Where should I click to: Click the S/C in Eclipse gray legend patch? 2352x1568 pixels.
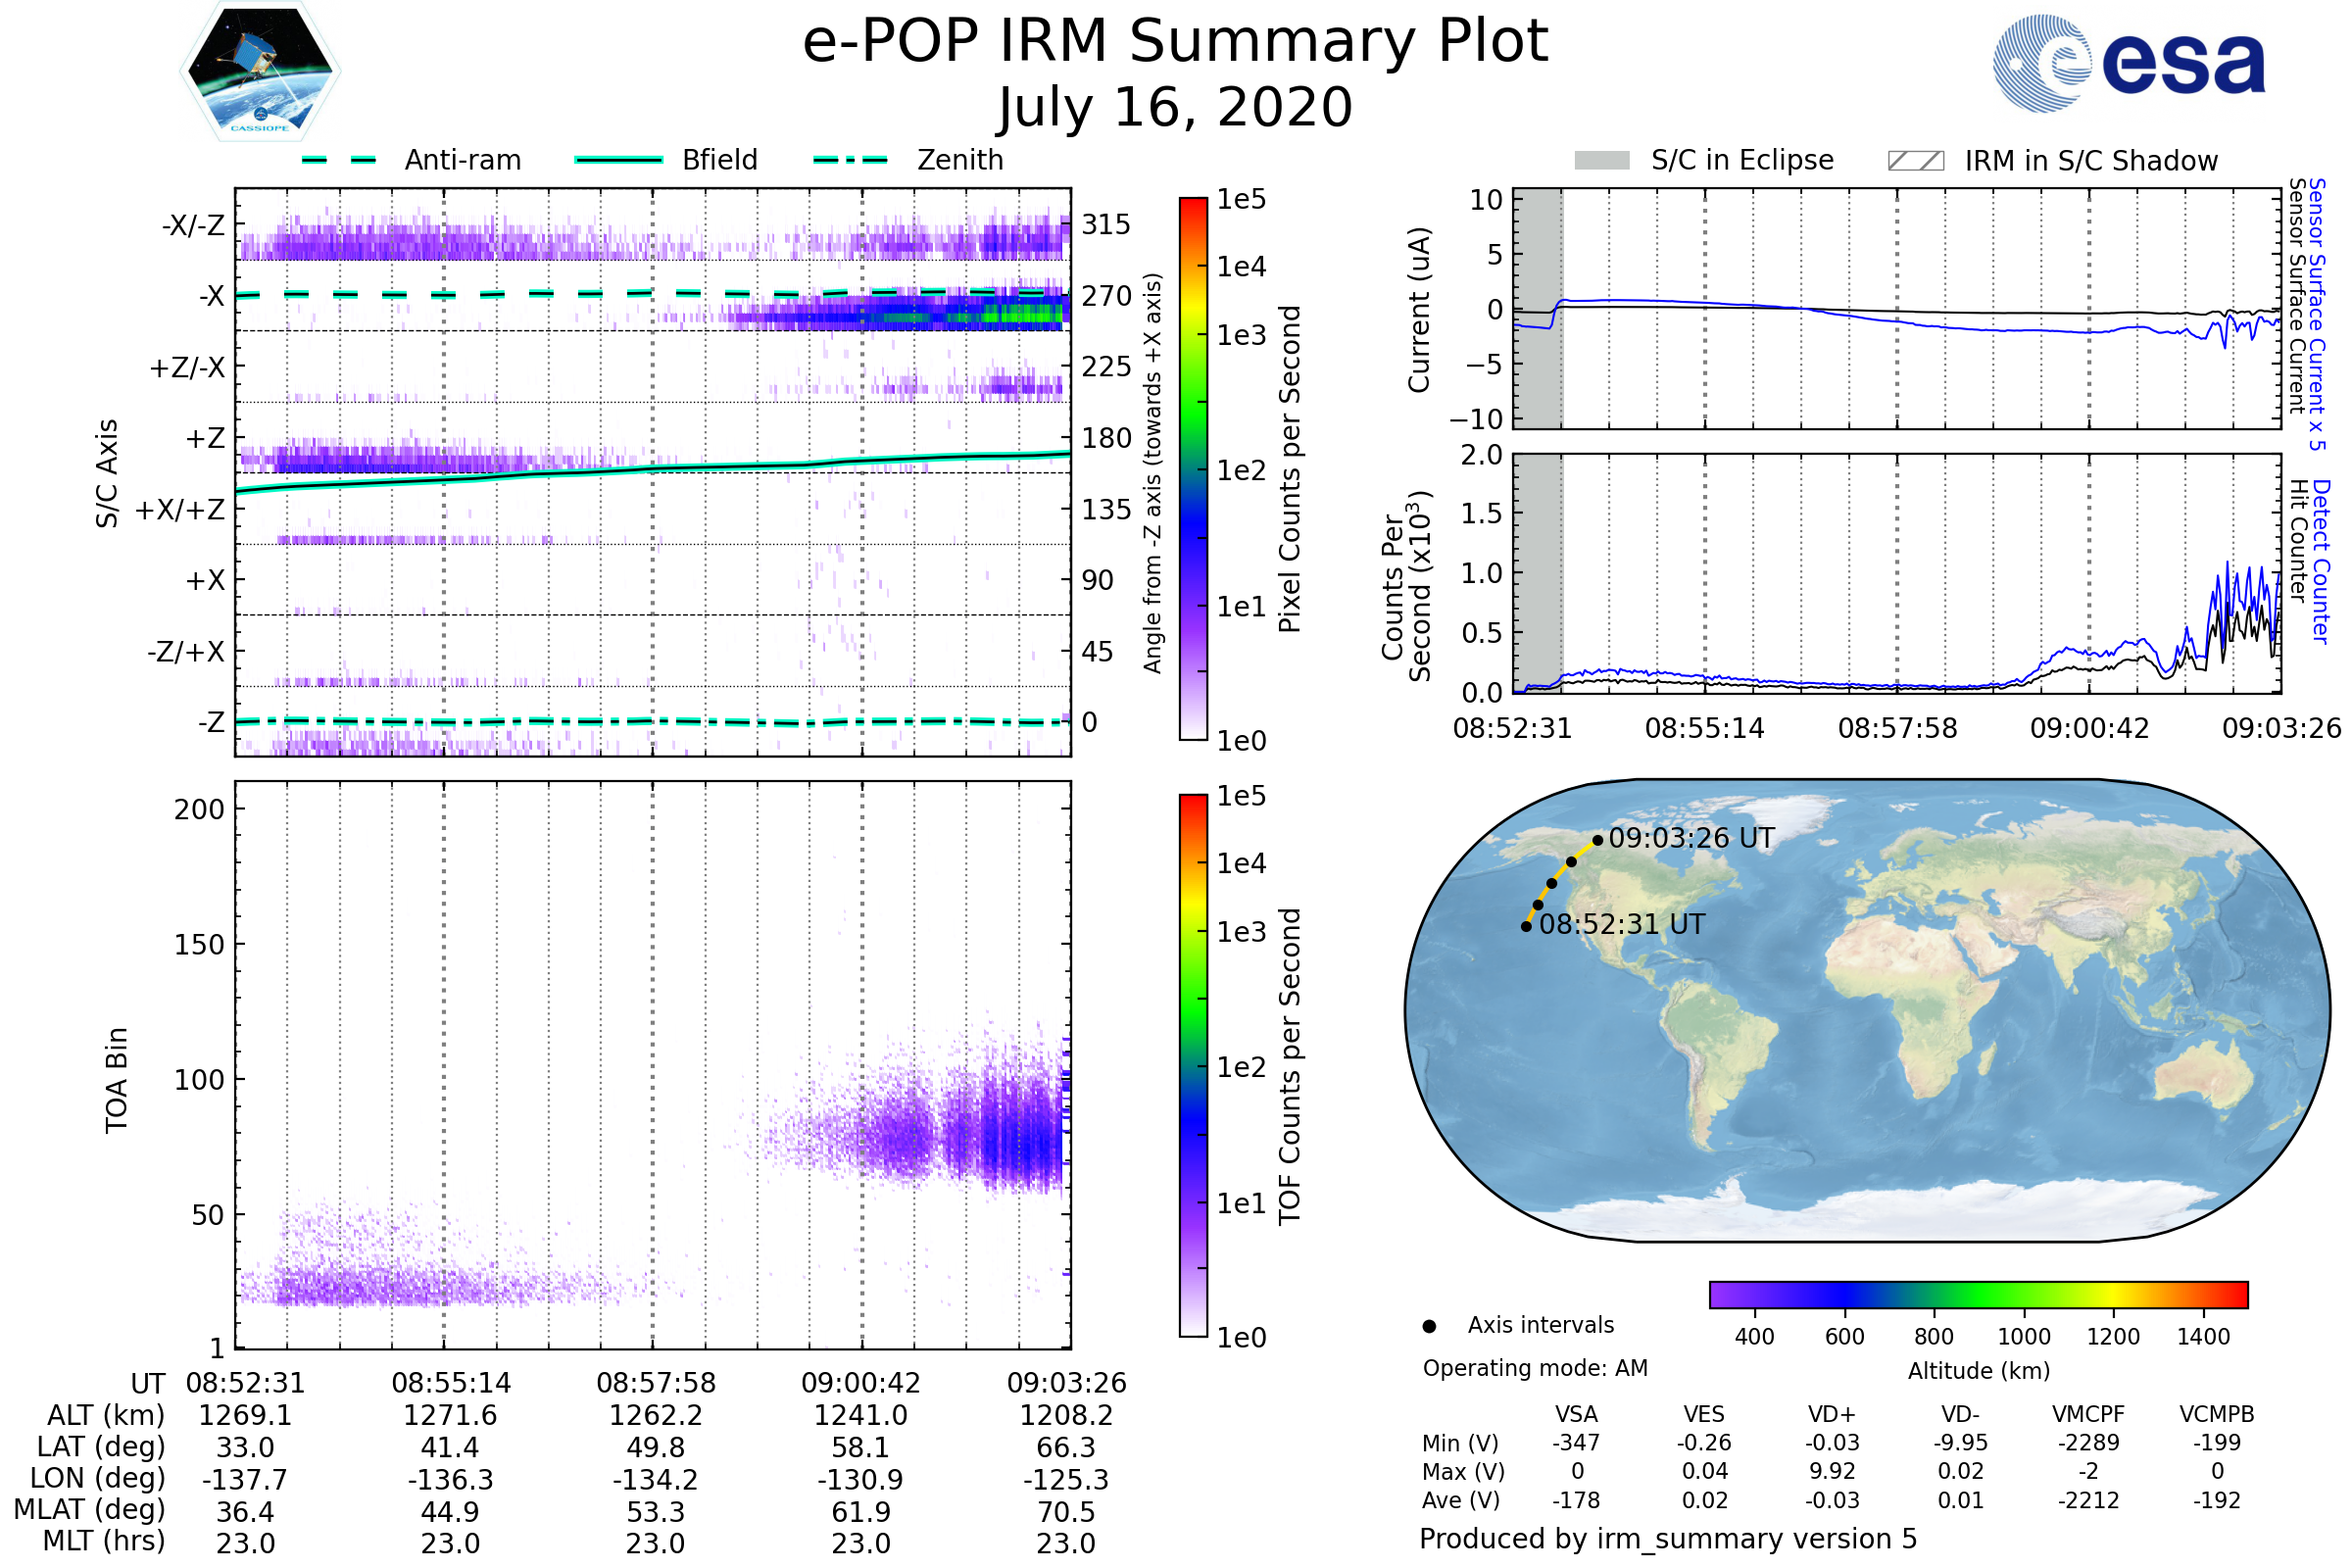1601,161
